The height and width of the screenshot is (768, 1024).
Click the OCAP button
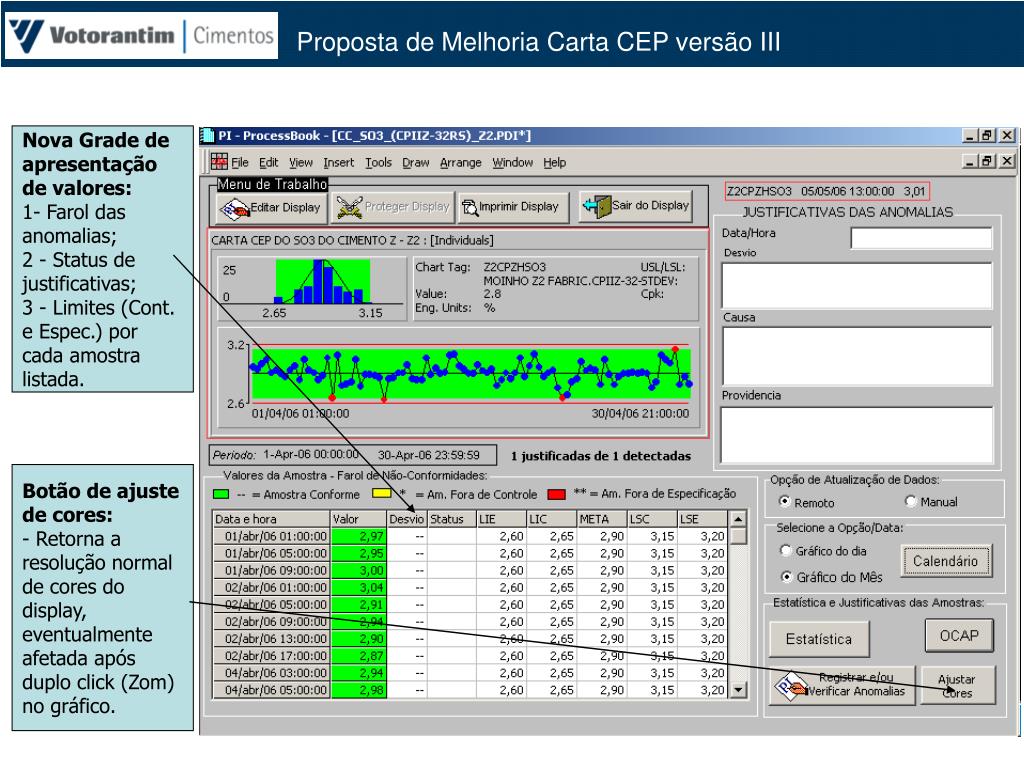pyautogui.click(x=959, y=635)
